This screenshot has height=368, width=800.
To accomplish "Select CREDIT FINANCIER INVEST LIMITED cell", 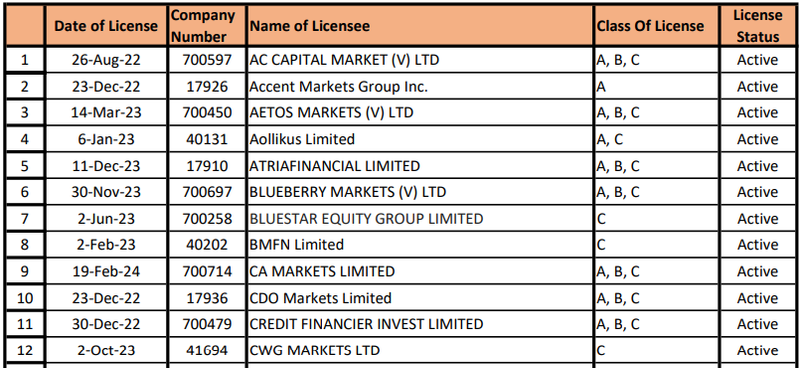I will tap(420, 324).
